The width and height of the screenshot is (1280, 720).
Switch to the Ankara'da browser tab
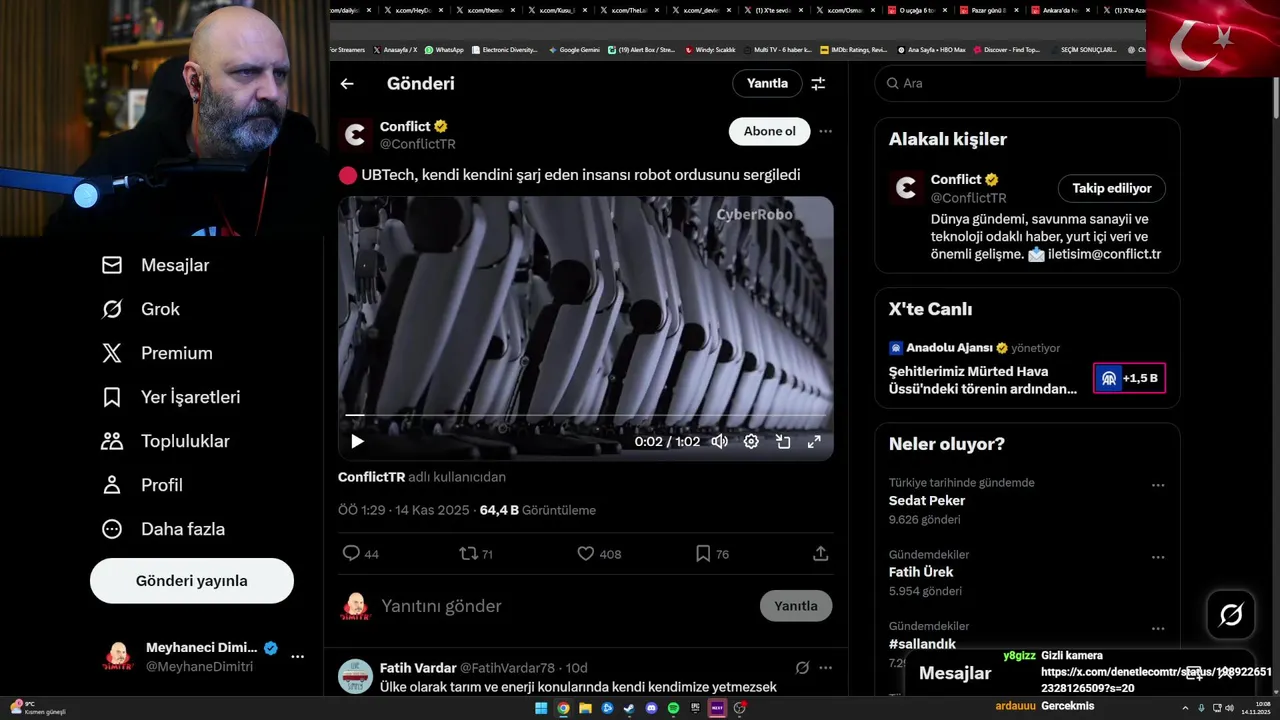pos(1062,10)
